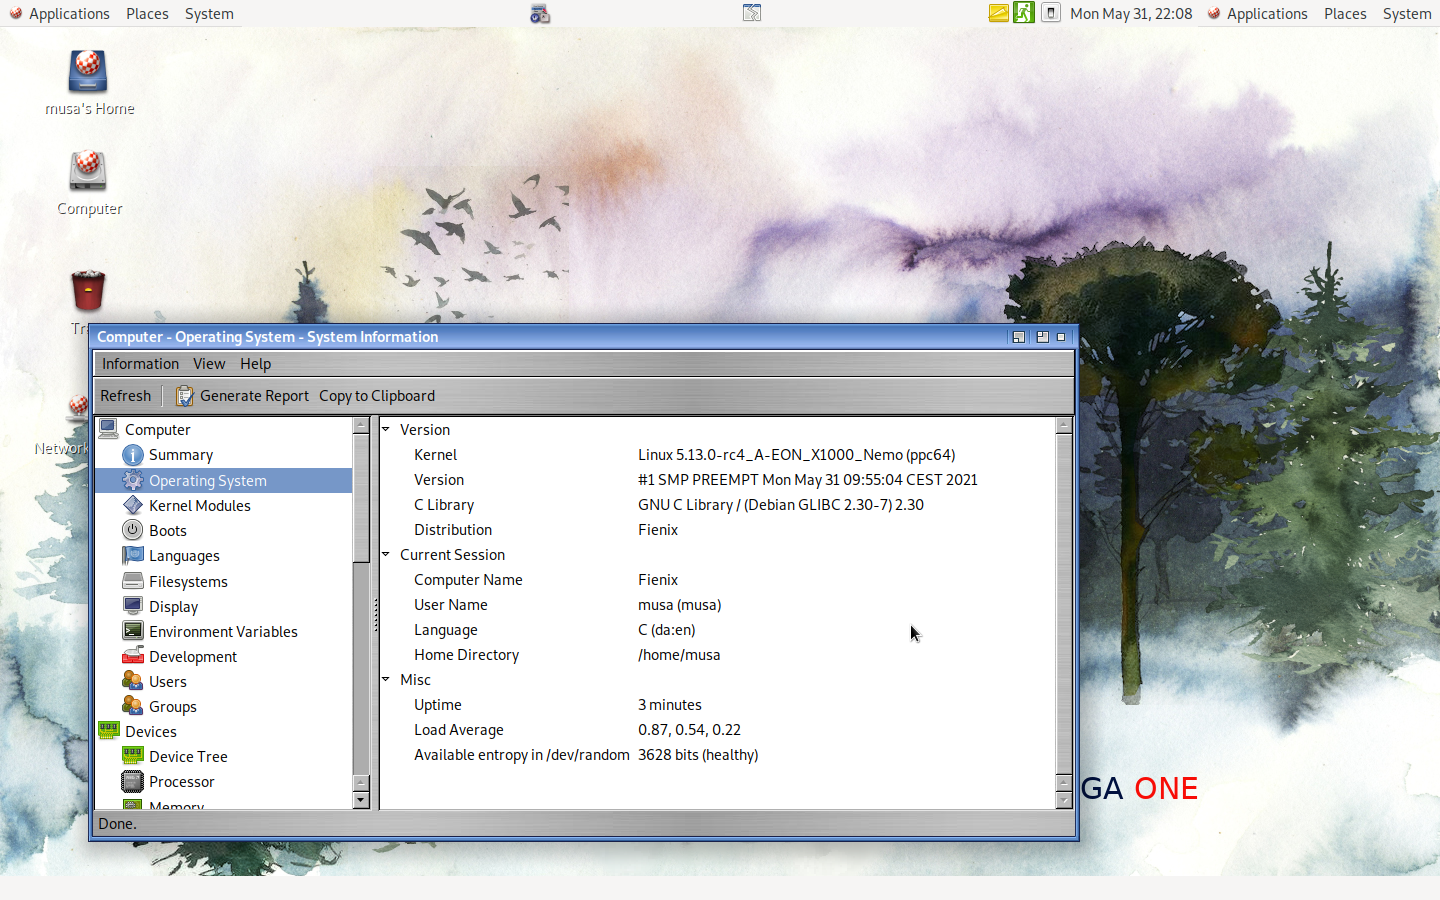Open the Information menu
1440x900 pixels.
[x=140, y=364]
